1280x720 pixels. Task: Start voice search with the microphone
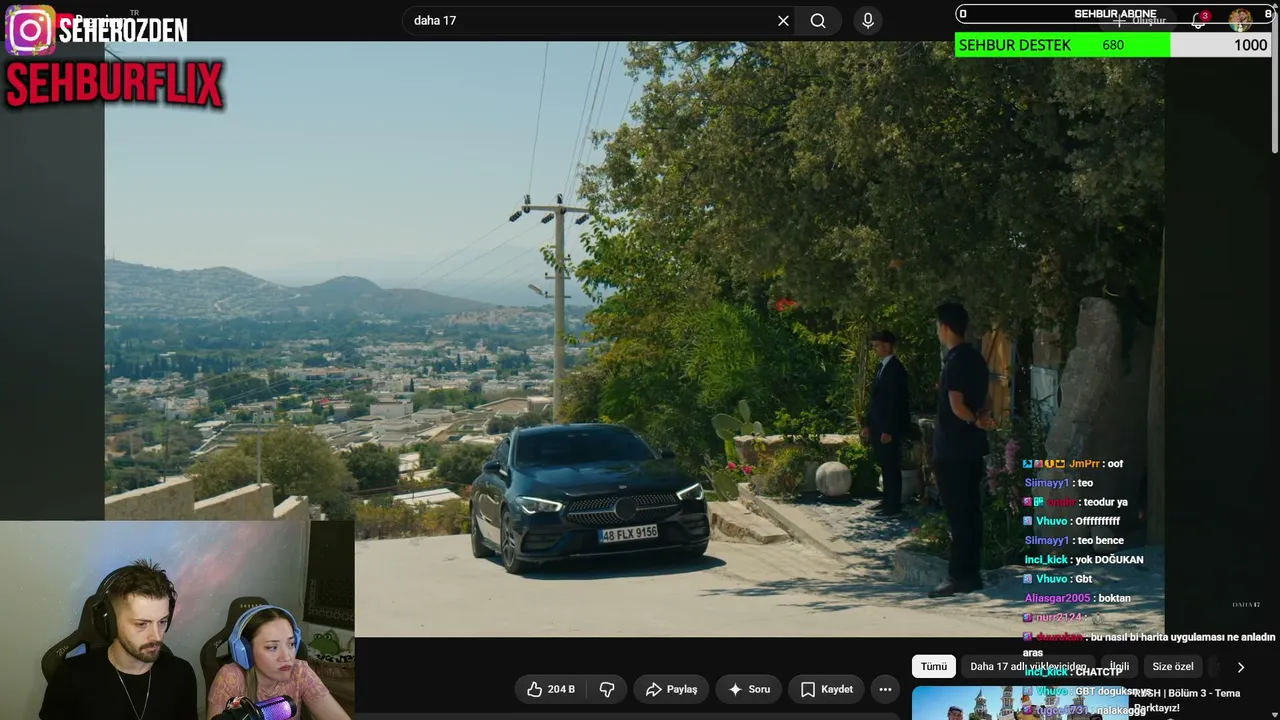pos(868,21)
